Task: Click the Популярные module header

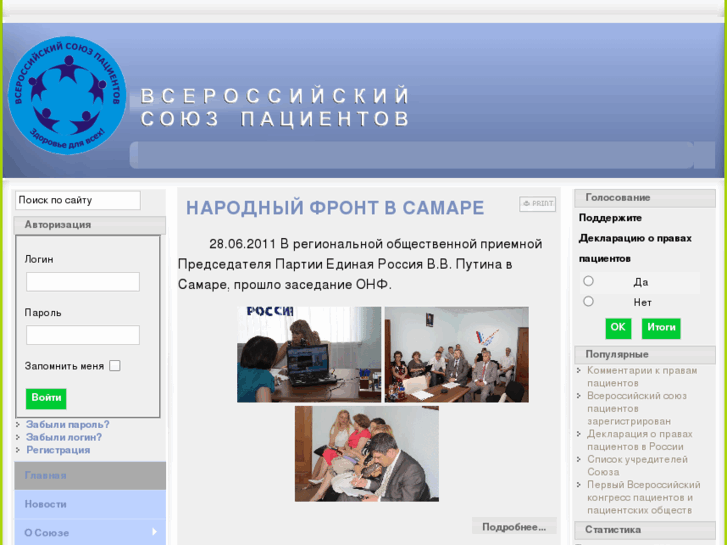Action: (645, 355)
